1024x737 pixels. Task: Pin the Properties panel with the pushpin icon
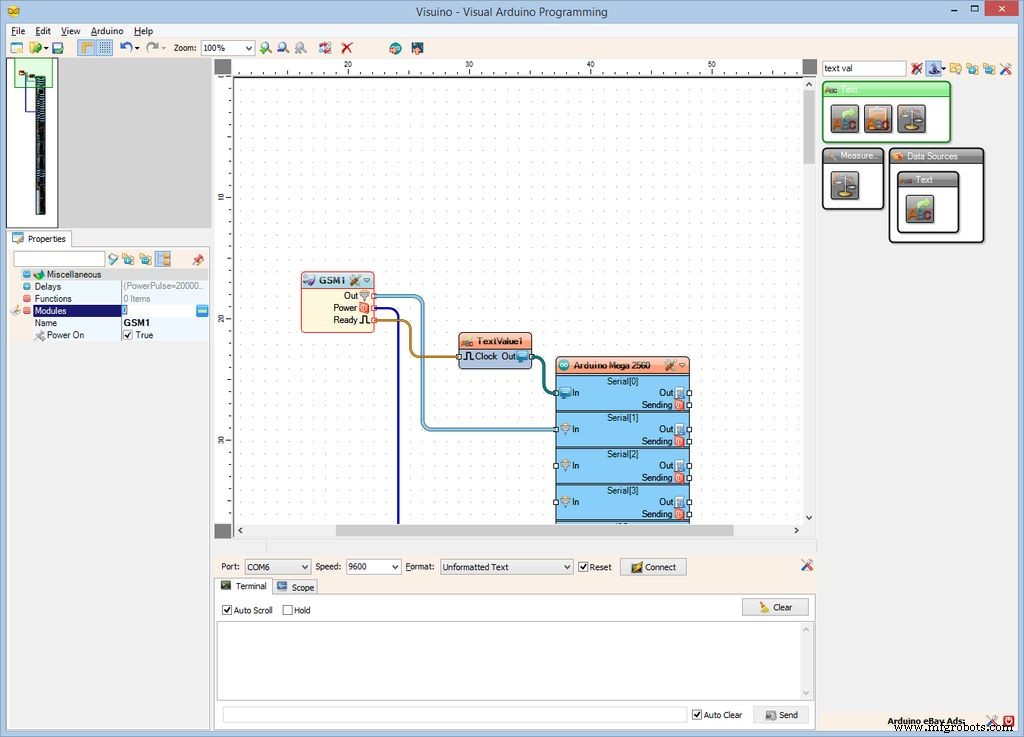click(197, 259)
